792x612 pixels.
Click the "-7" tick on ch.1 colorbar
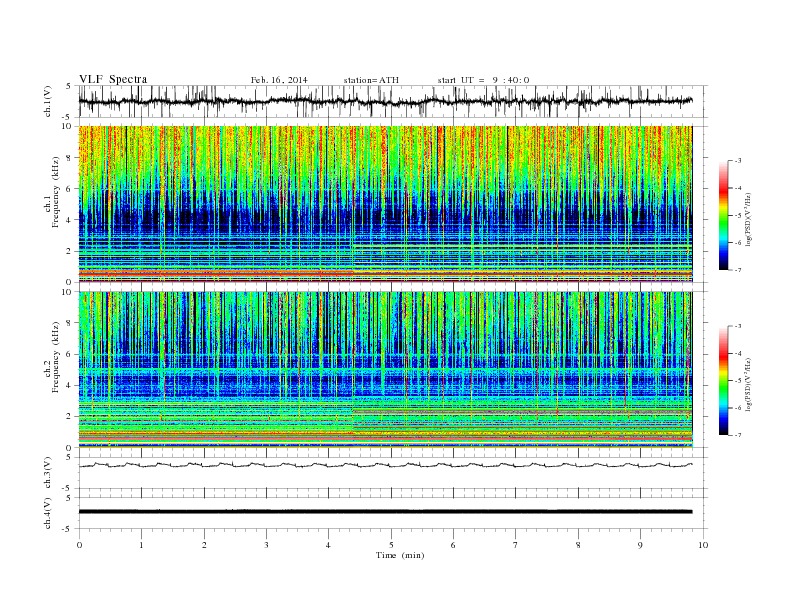[738, 270]
